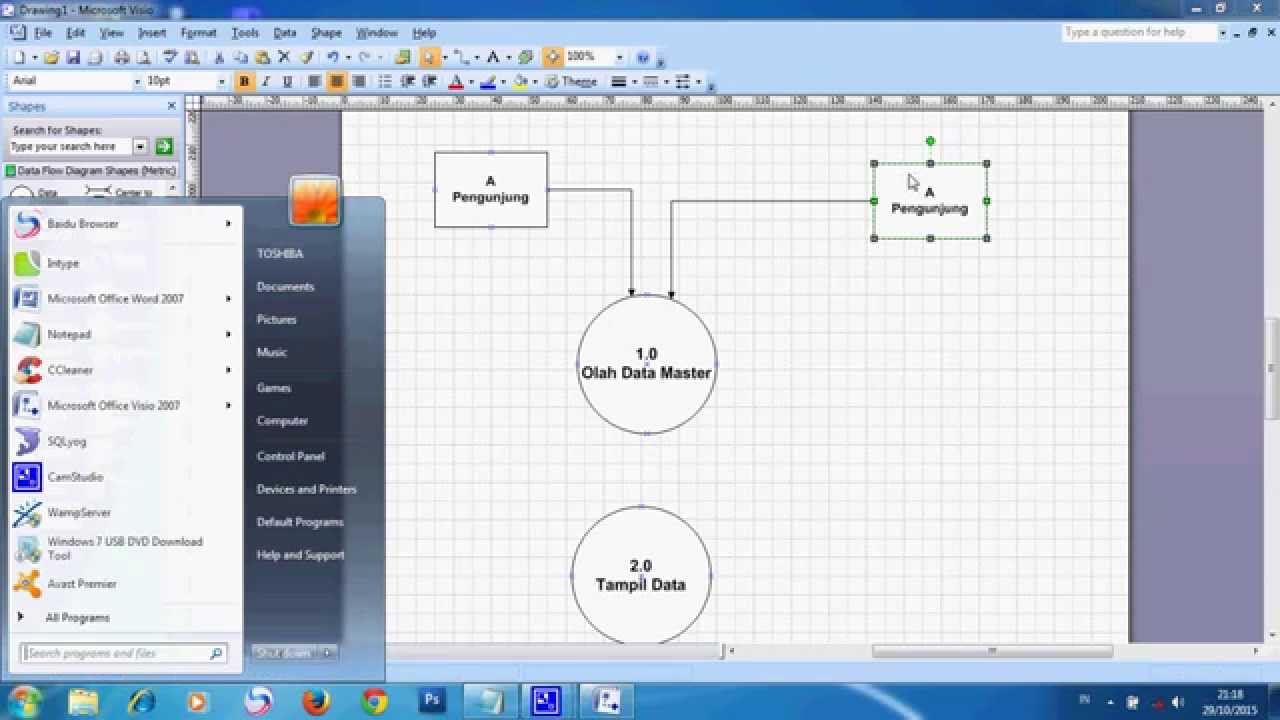
Task: Click the Visio Help question mark icon
Action: (643, 57)
